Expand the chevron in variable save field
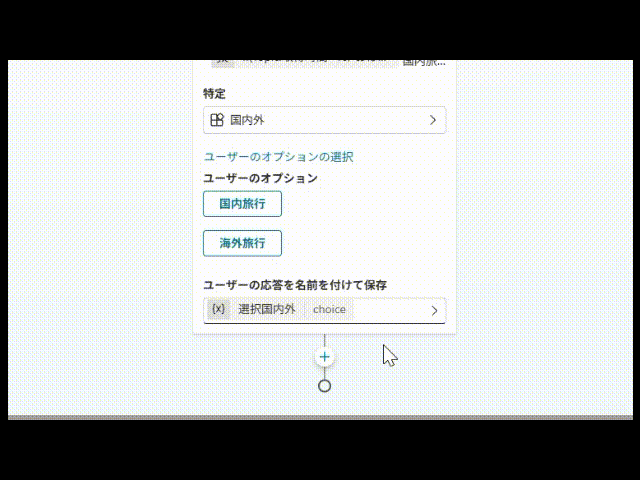640x480 pixels. point(434,311)
